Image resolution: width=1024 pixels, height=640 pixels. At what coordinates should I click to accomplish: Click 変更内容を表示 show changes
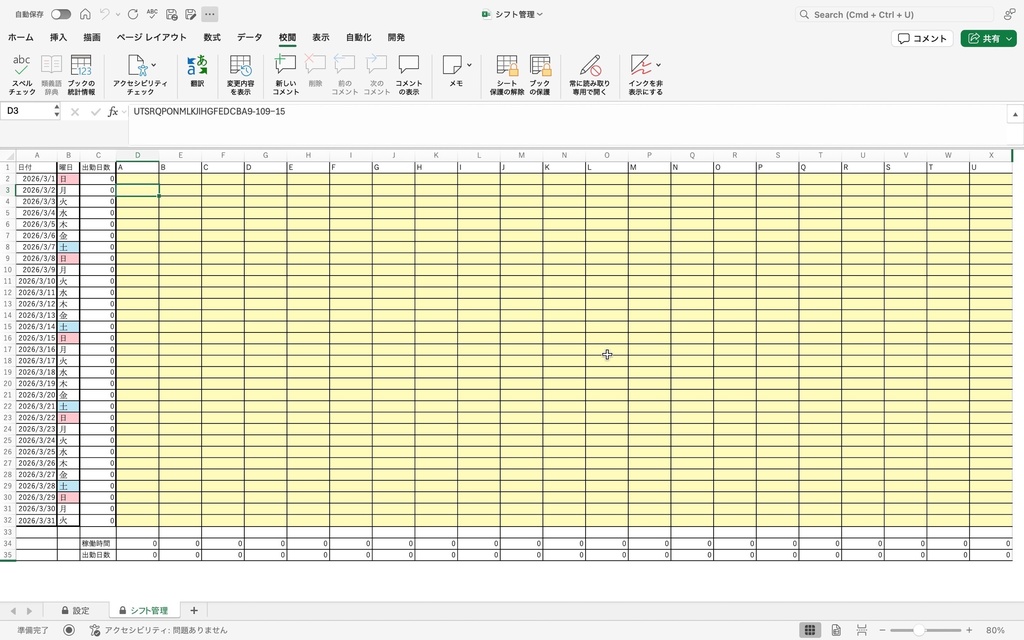tap(240, 74)
